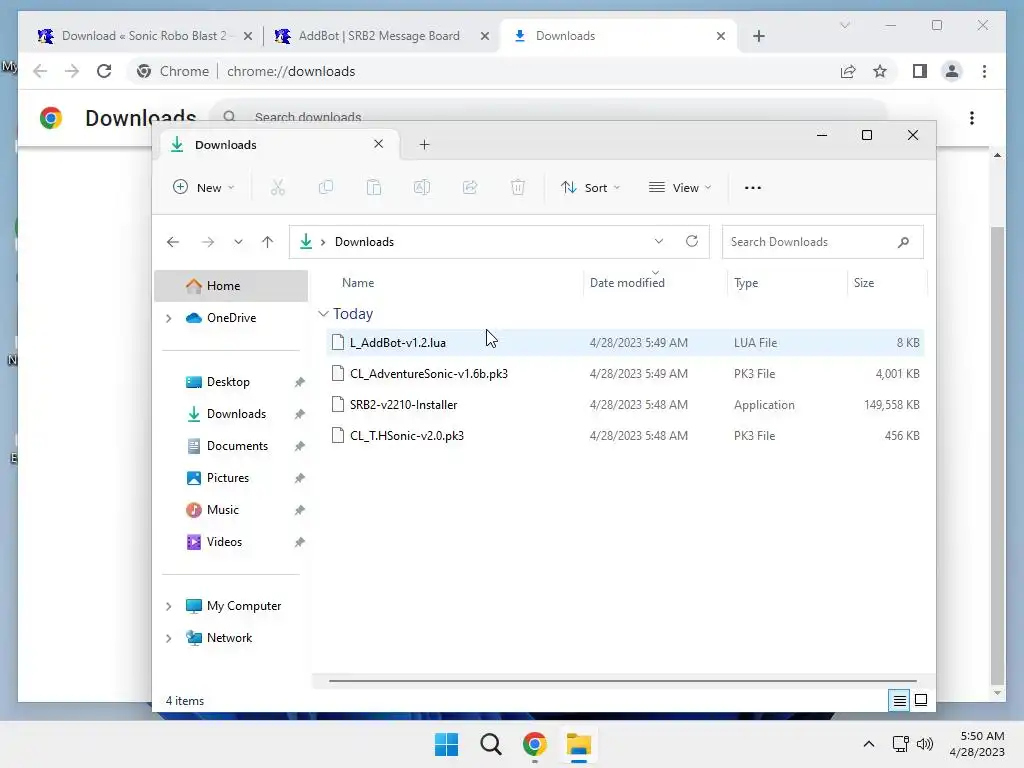
Task: Click the Chrome address bar URL
Action: (x=291, y=71)
